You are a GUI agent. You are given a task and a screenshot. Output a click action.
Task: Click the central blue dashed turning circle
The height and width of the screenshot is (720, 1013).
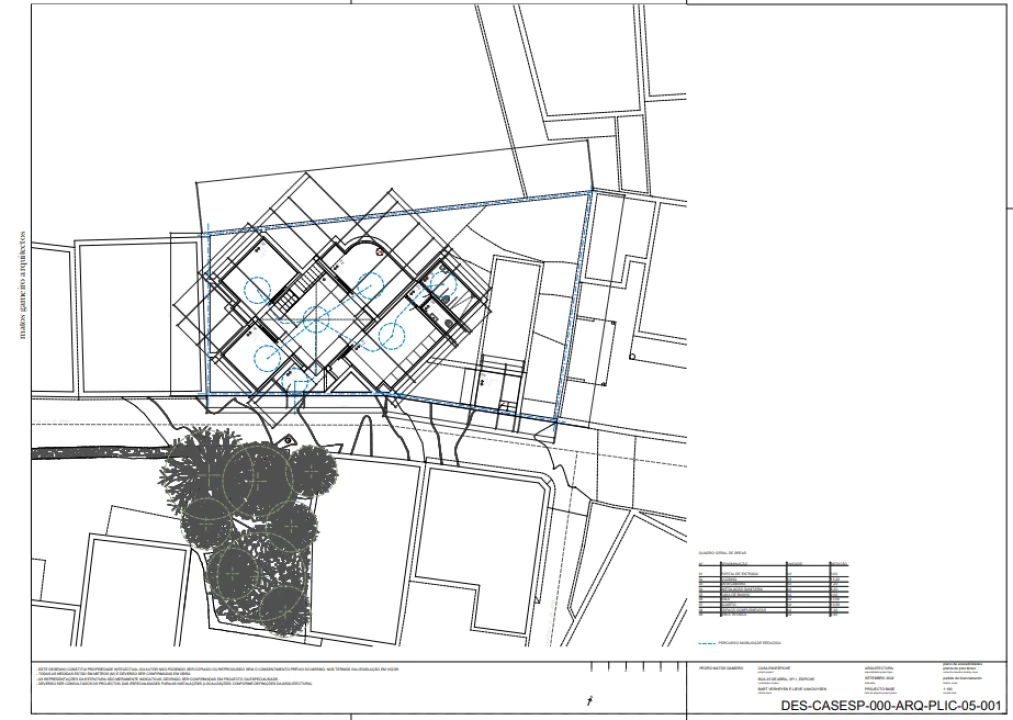[x=316, y=320]
